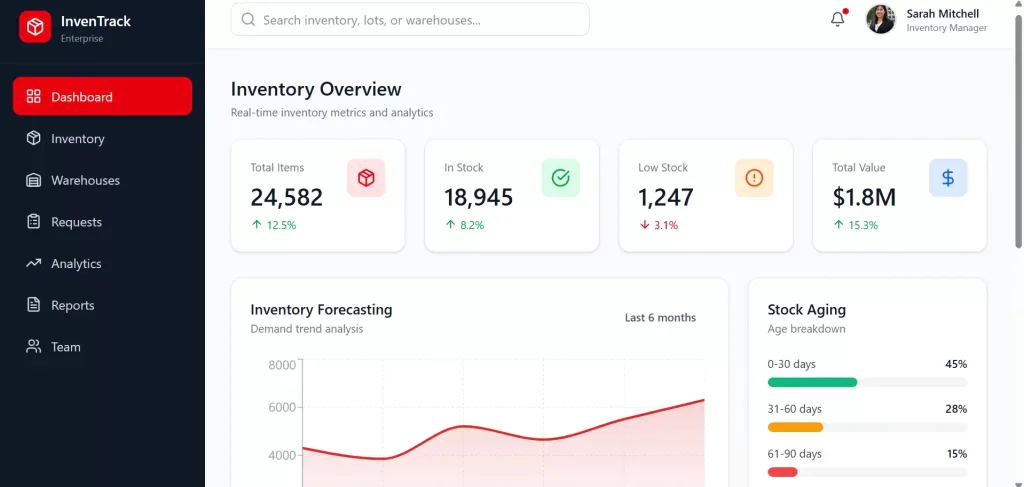The image size is (1024, 487).
Task: Click the Requests clipboard icon
Action: pos(33,222)
